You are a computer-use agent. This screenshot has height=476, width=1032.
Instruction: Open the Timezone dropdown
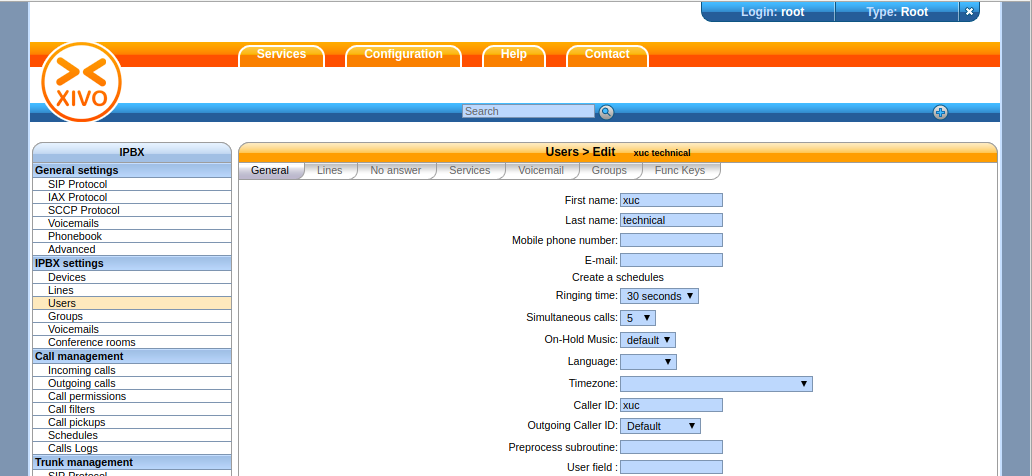(716, 384)
